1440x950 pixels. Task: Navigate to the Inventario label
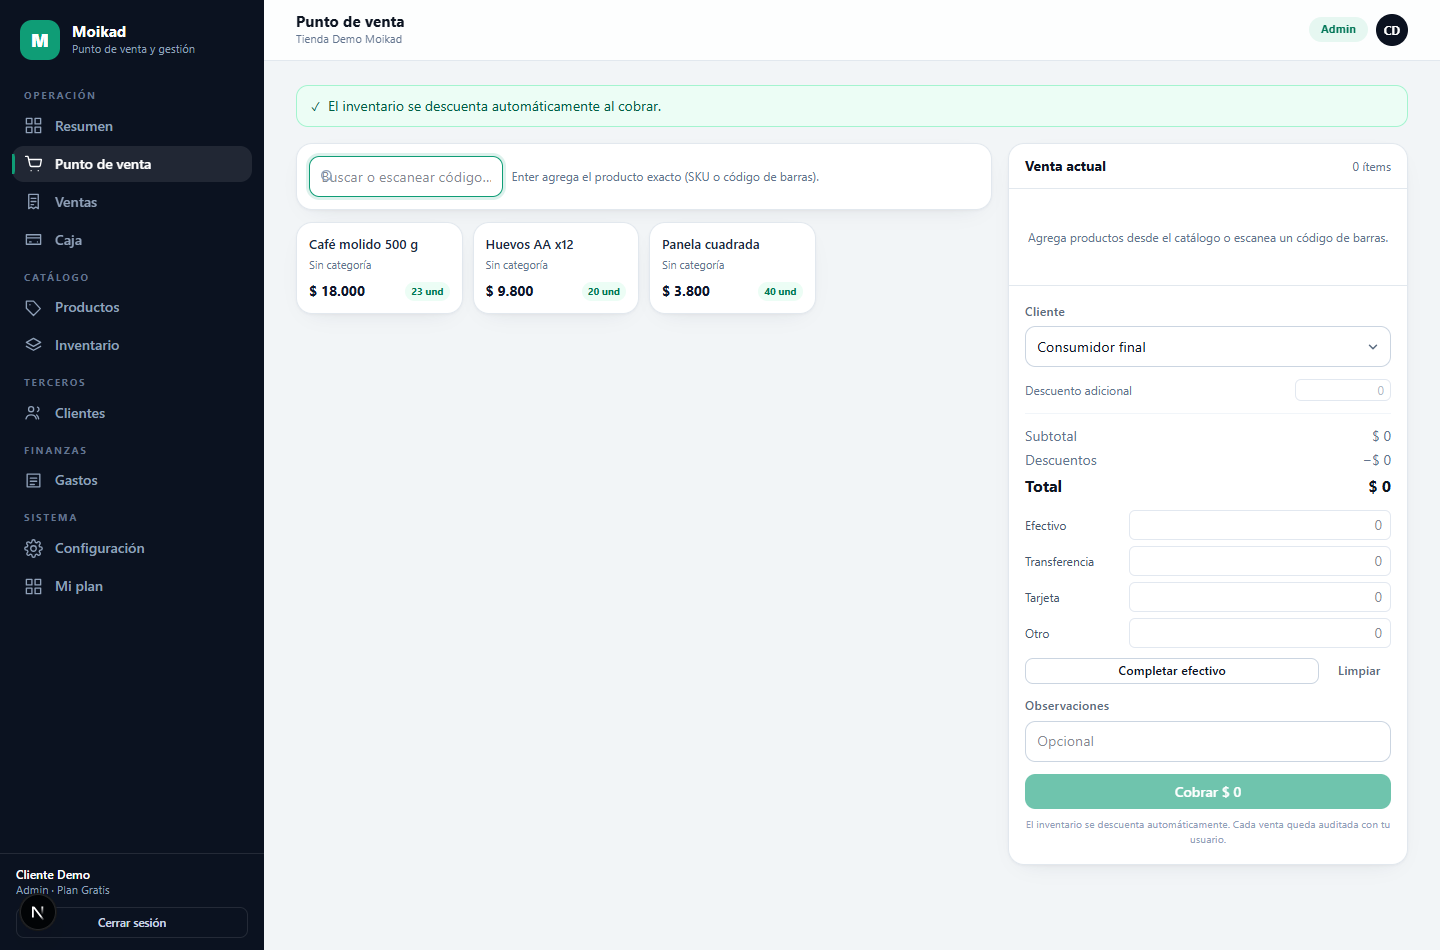[87, 345]
